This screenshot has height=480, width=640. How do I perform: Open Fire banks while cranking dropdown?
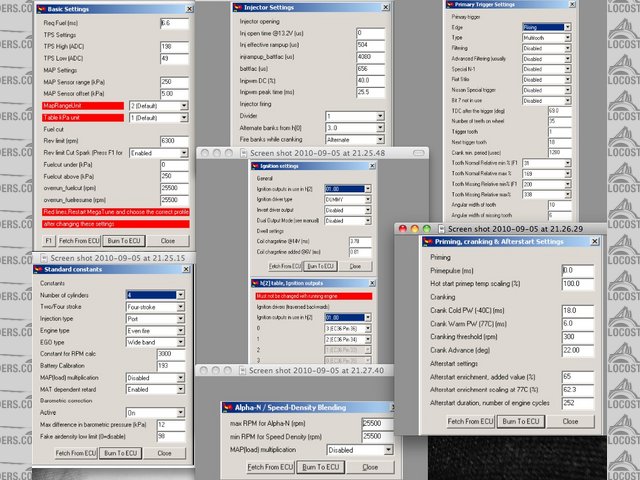click(x=380, y=140)
